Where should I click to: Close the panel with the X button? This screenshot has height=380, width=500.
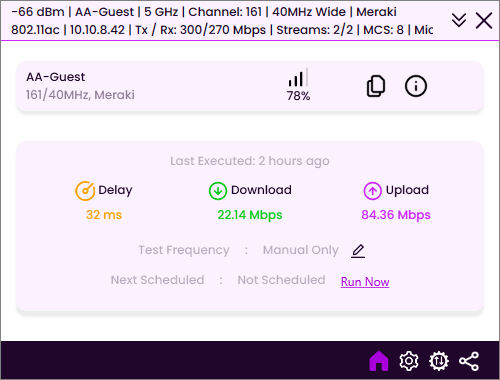tap(484, 21)
